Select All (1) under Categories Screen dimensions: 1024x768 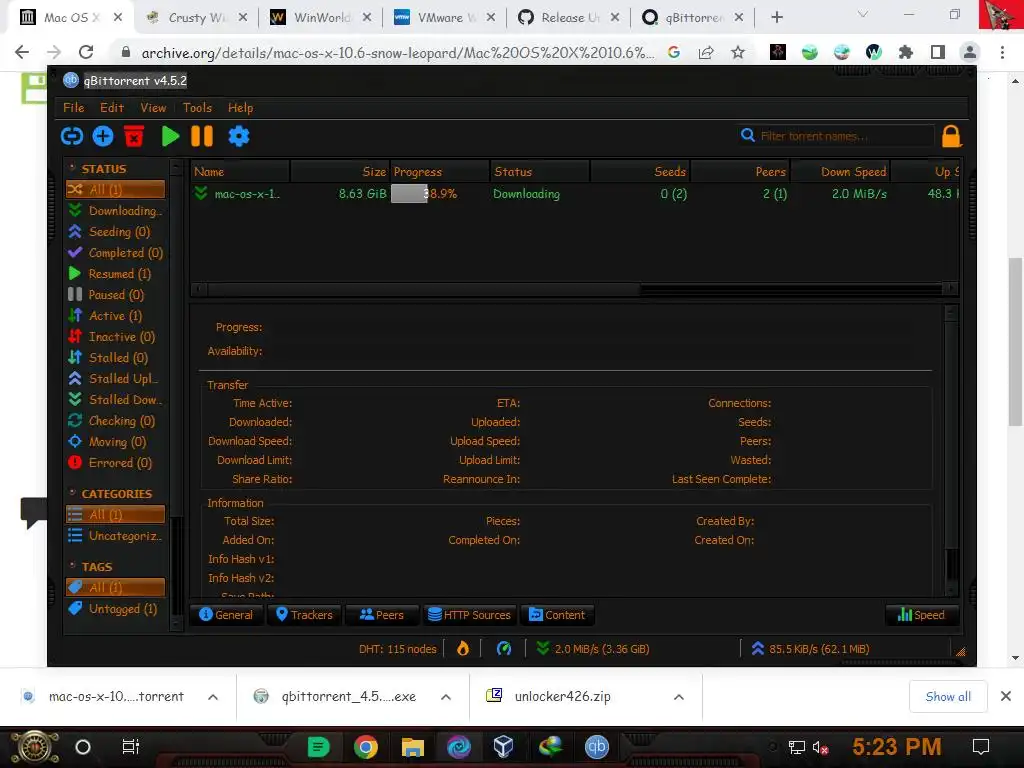click(116, 515)
